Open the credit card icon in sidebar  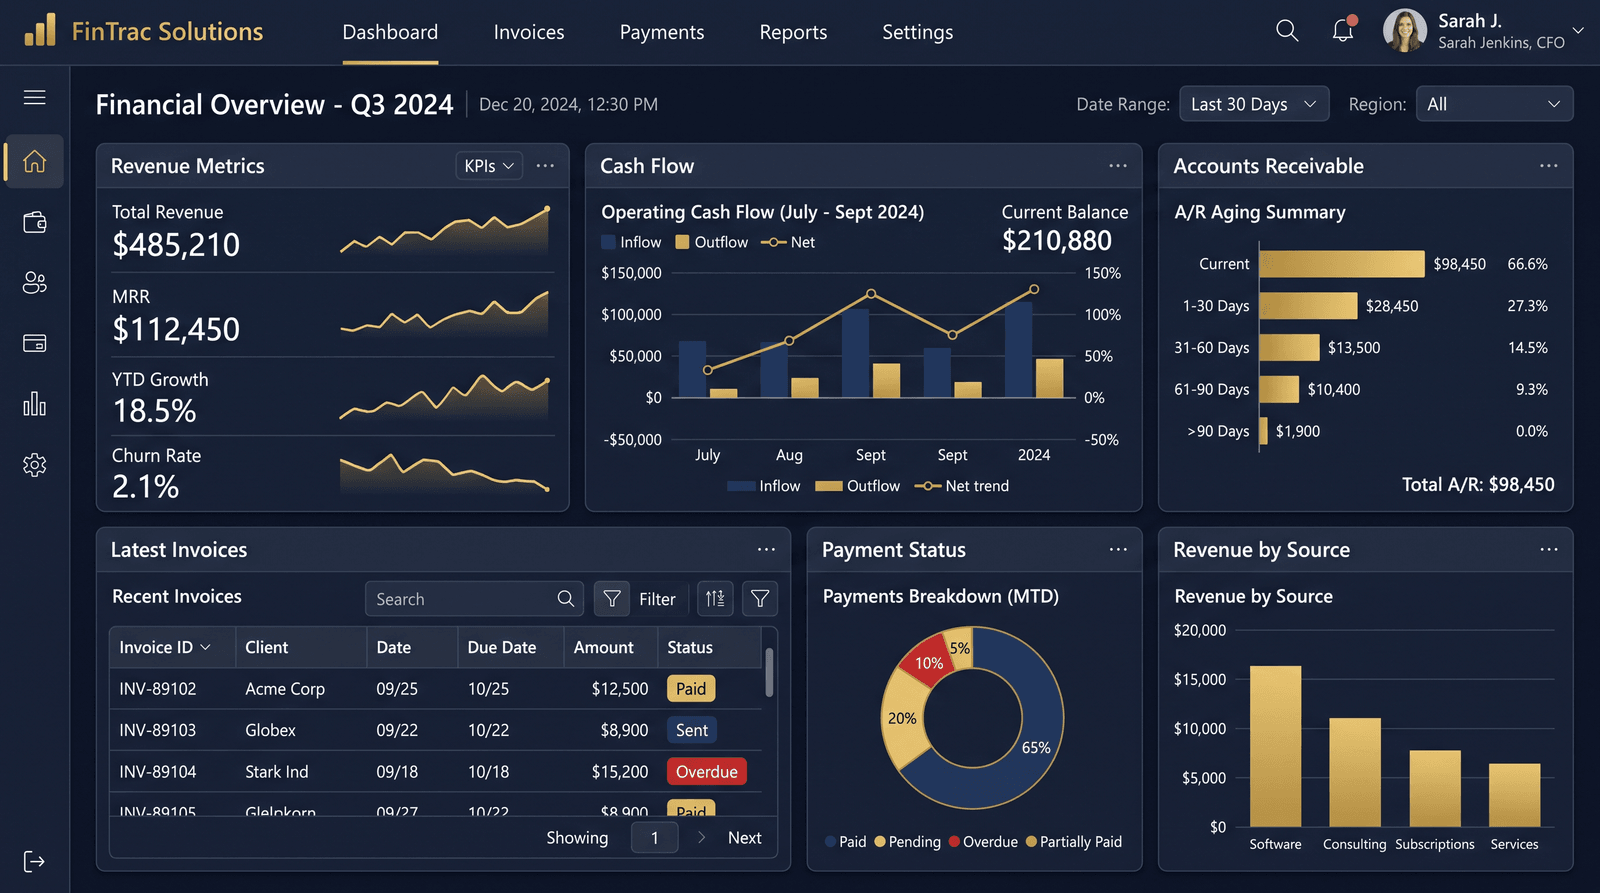tap(35, 343)
